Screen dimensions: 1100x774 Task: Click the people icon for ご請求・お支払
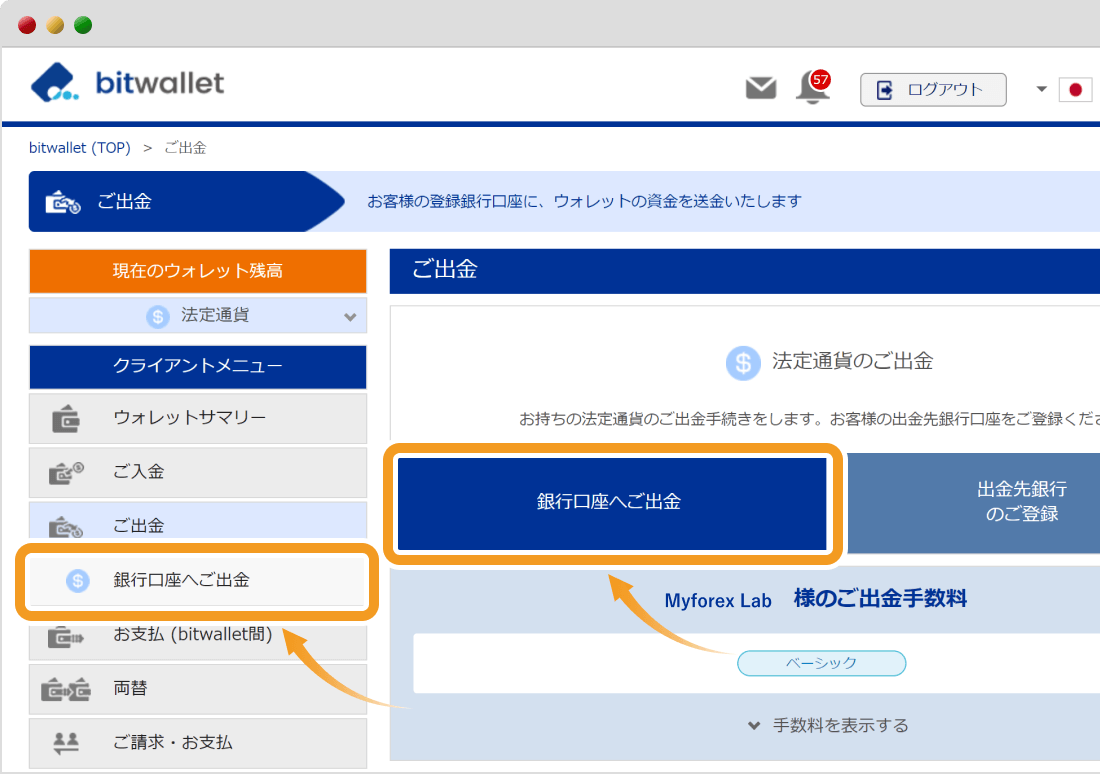(x=66, y=743)
